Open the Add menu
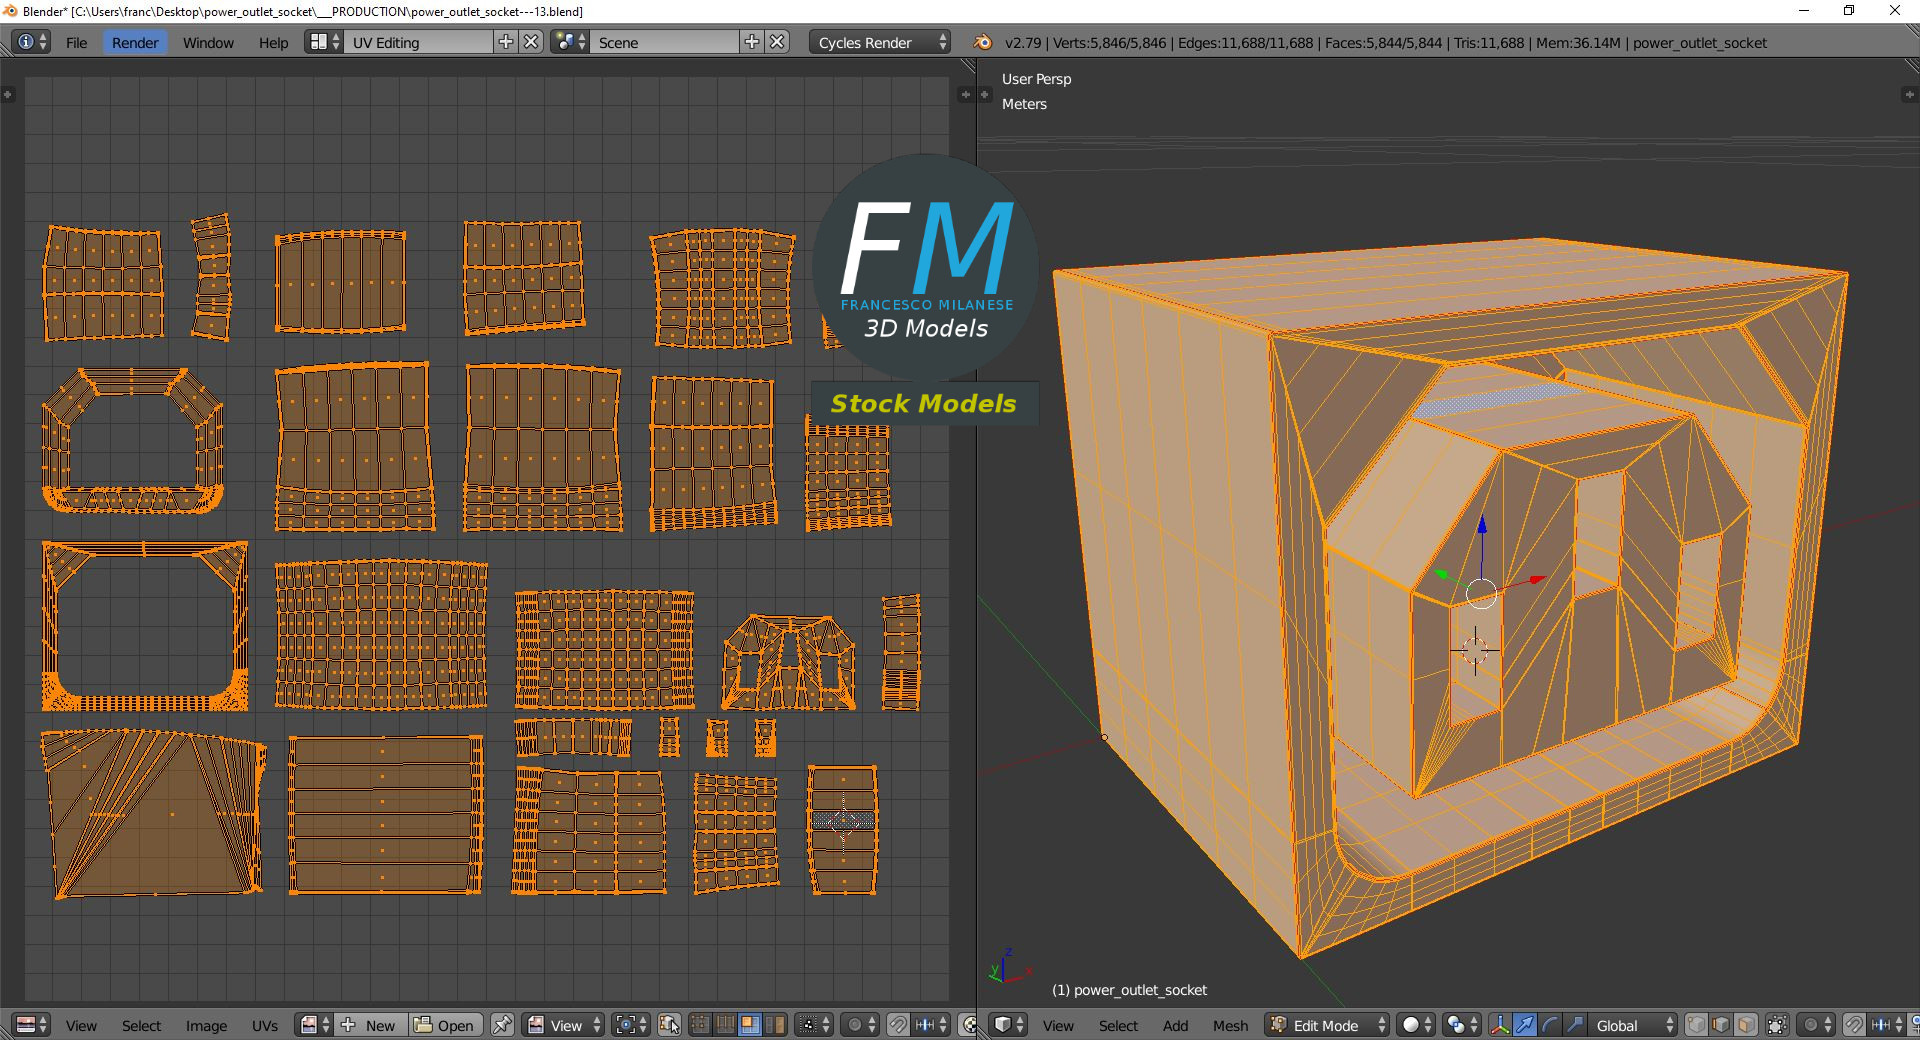This screenshot has height=1040, width=1920. click(1175, 1025)
